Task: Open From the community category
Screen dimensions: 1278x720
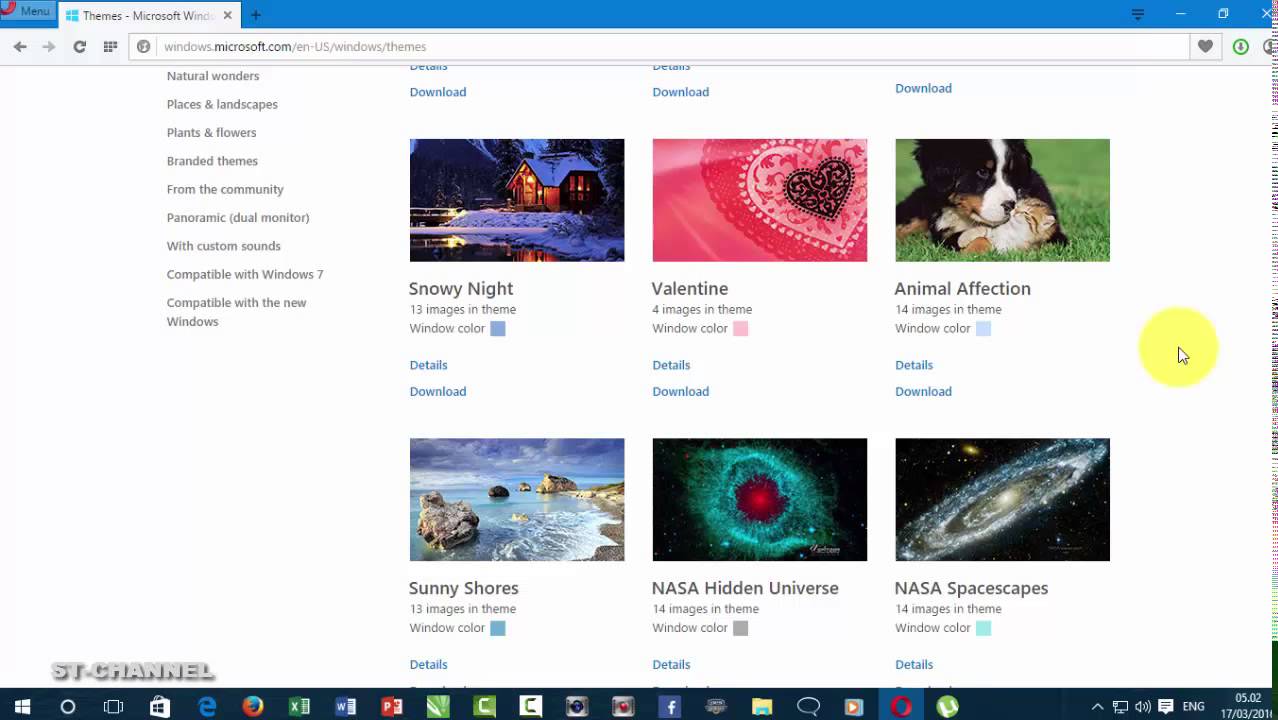Action: [225, 189]
